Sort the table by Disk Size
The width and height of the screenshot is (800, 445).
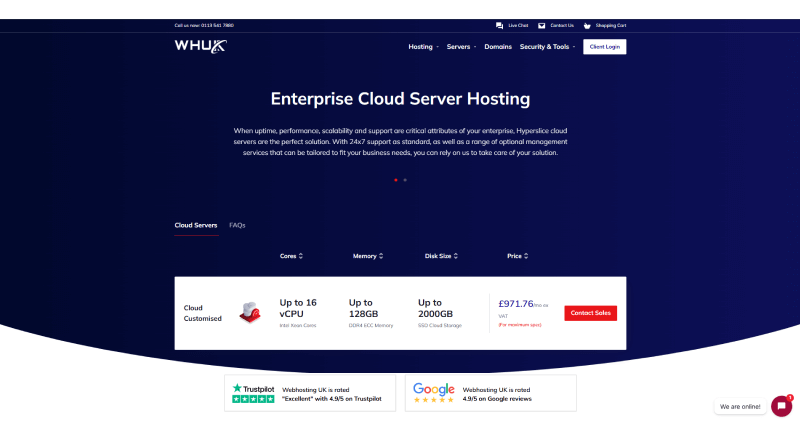point(441,256)
